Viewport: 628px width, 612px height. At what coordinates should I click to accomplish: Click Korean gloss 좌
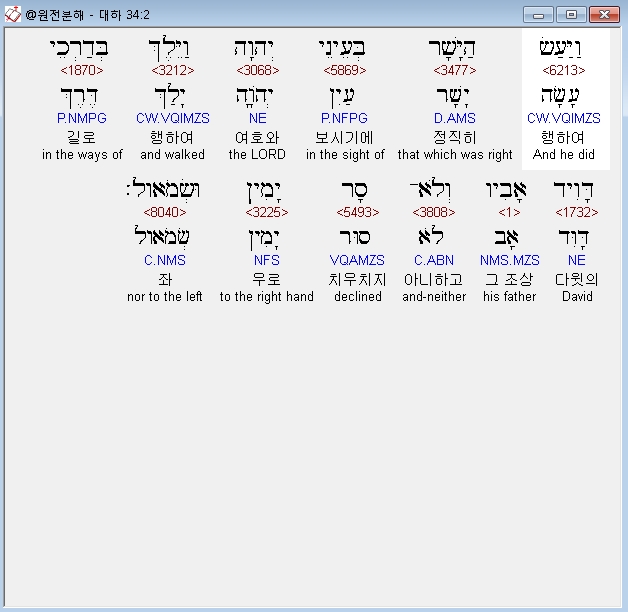165,279
